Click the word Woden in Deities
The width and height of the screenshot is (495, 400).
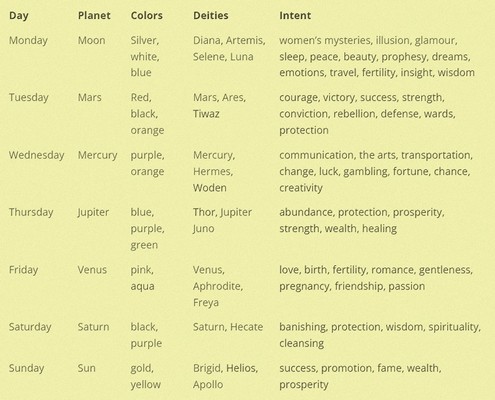coord(210,188)
